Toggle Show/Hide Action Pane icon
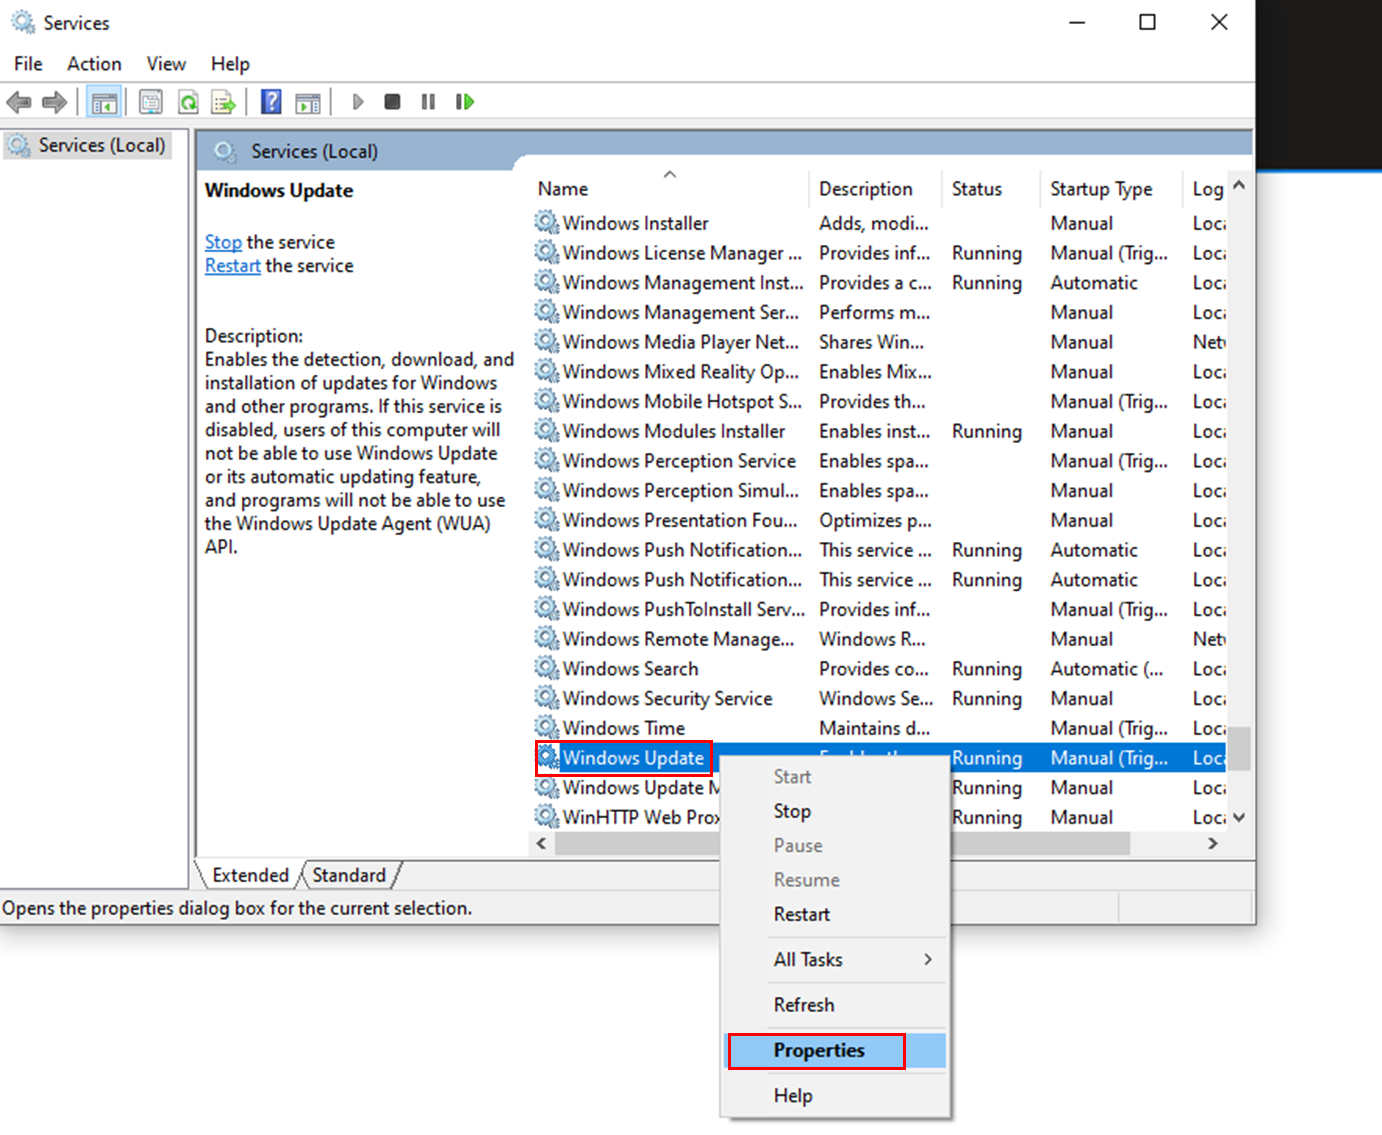The width and height of the screenshot is (1382, 1135). (308, 102)
